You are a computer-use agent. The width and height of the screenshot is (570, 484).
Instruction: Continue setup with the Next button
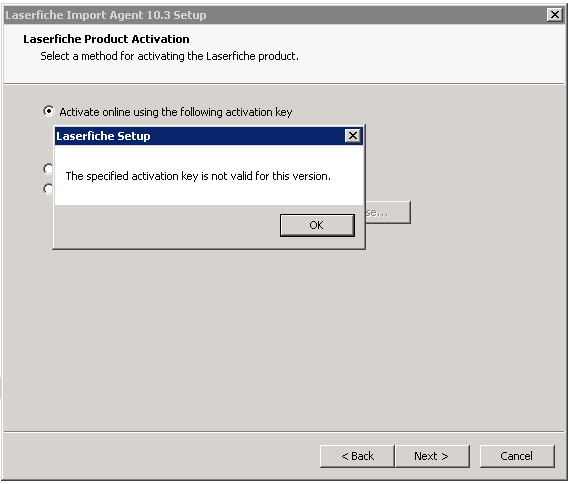[x=432, y=456]
